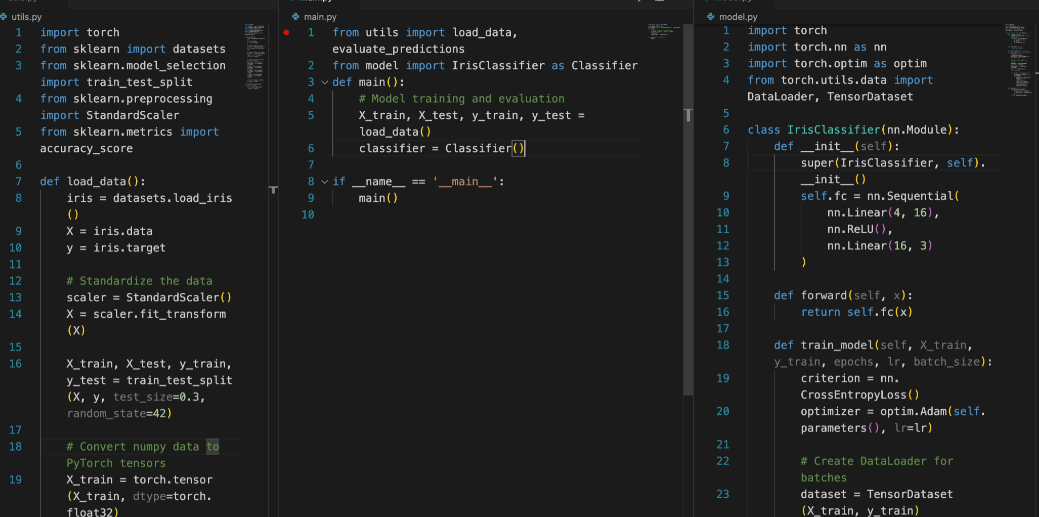Click 'class IrisClassifier(nn.Module):' line
Viewport: 1039px width, 517px height.
click(x=854, y=130)
